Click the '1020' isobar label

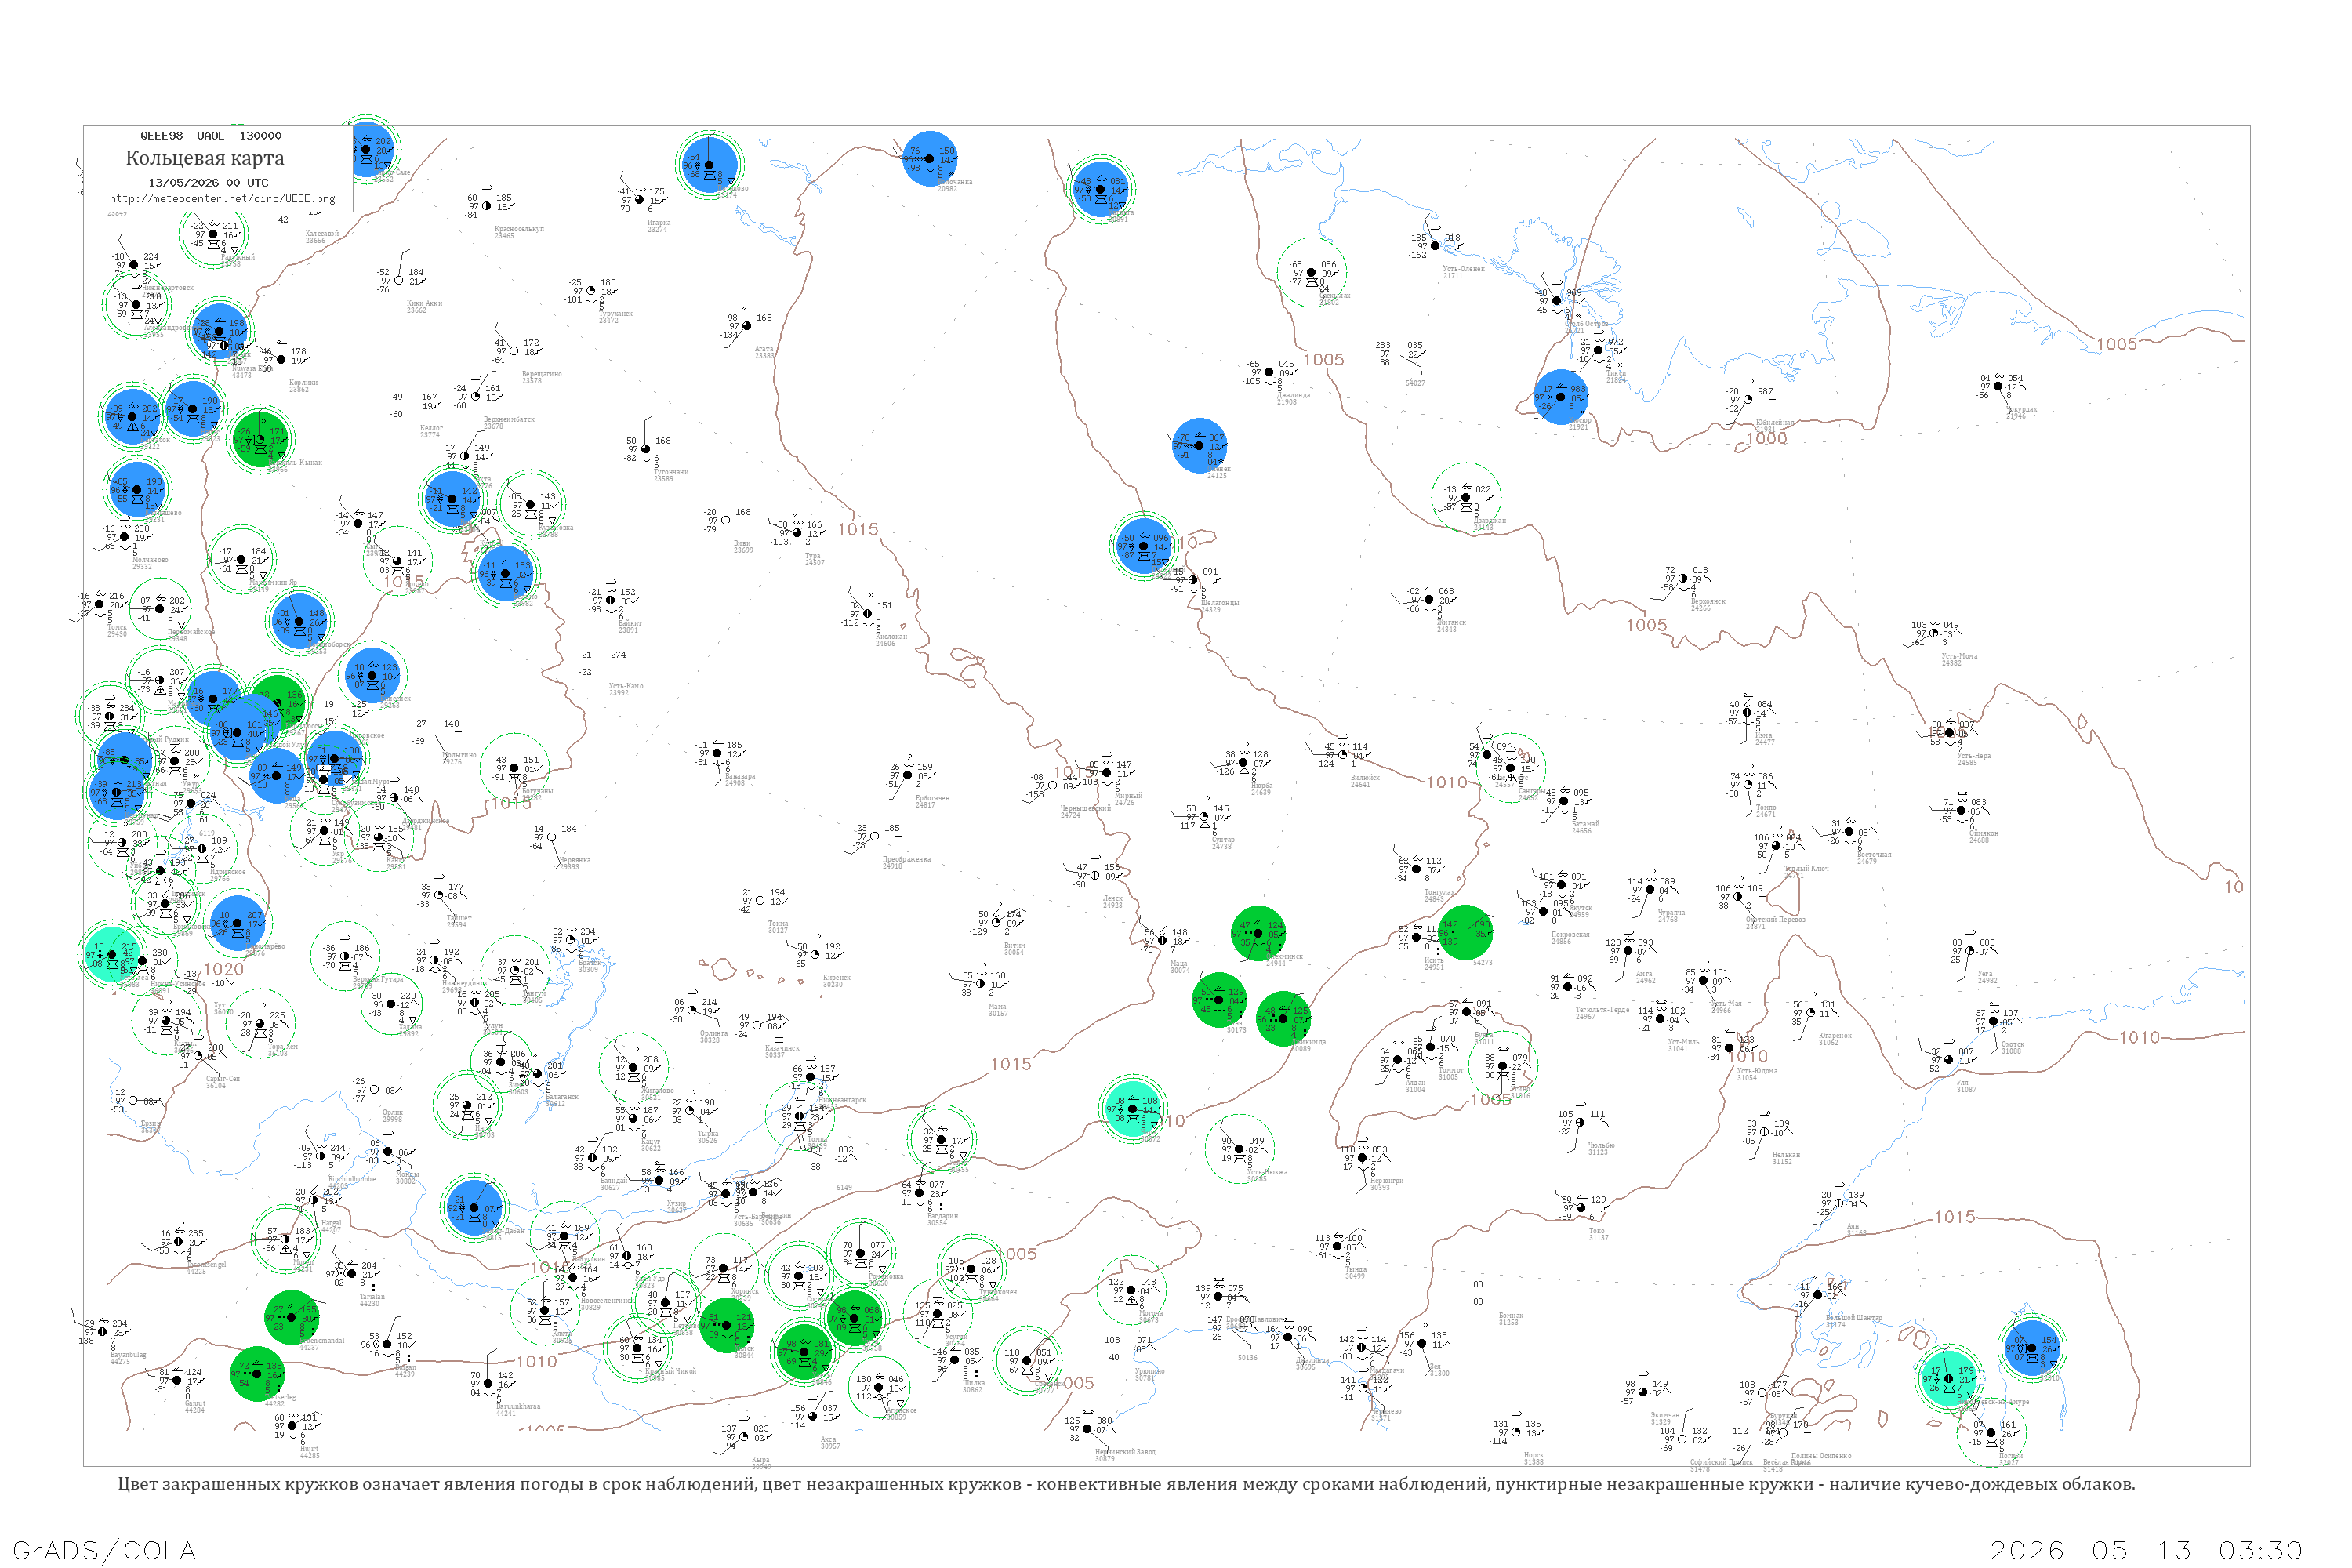[223, 969]
